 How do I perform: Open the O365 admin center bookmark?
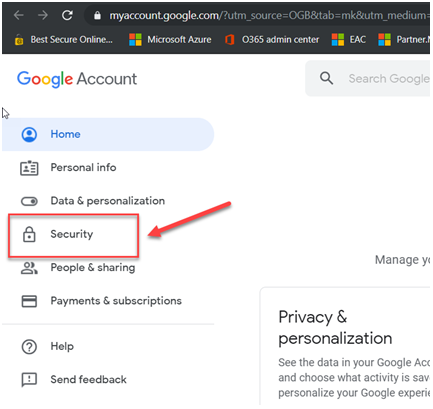point(272,40)
